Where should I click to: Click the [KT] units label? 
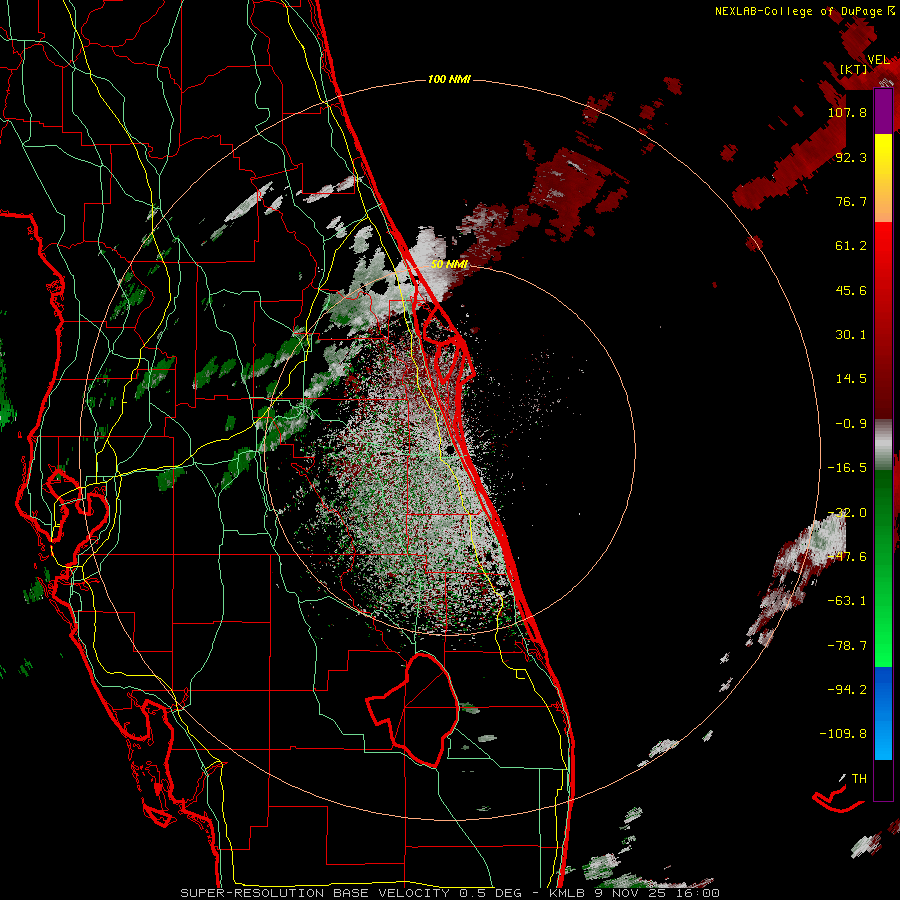coord(854,70)
